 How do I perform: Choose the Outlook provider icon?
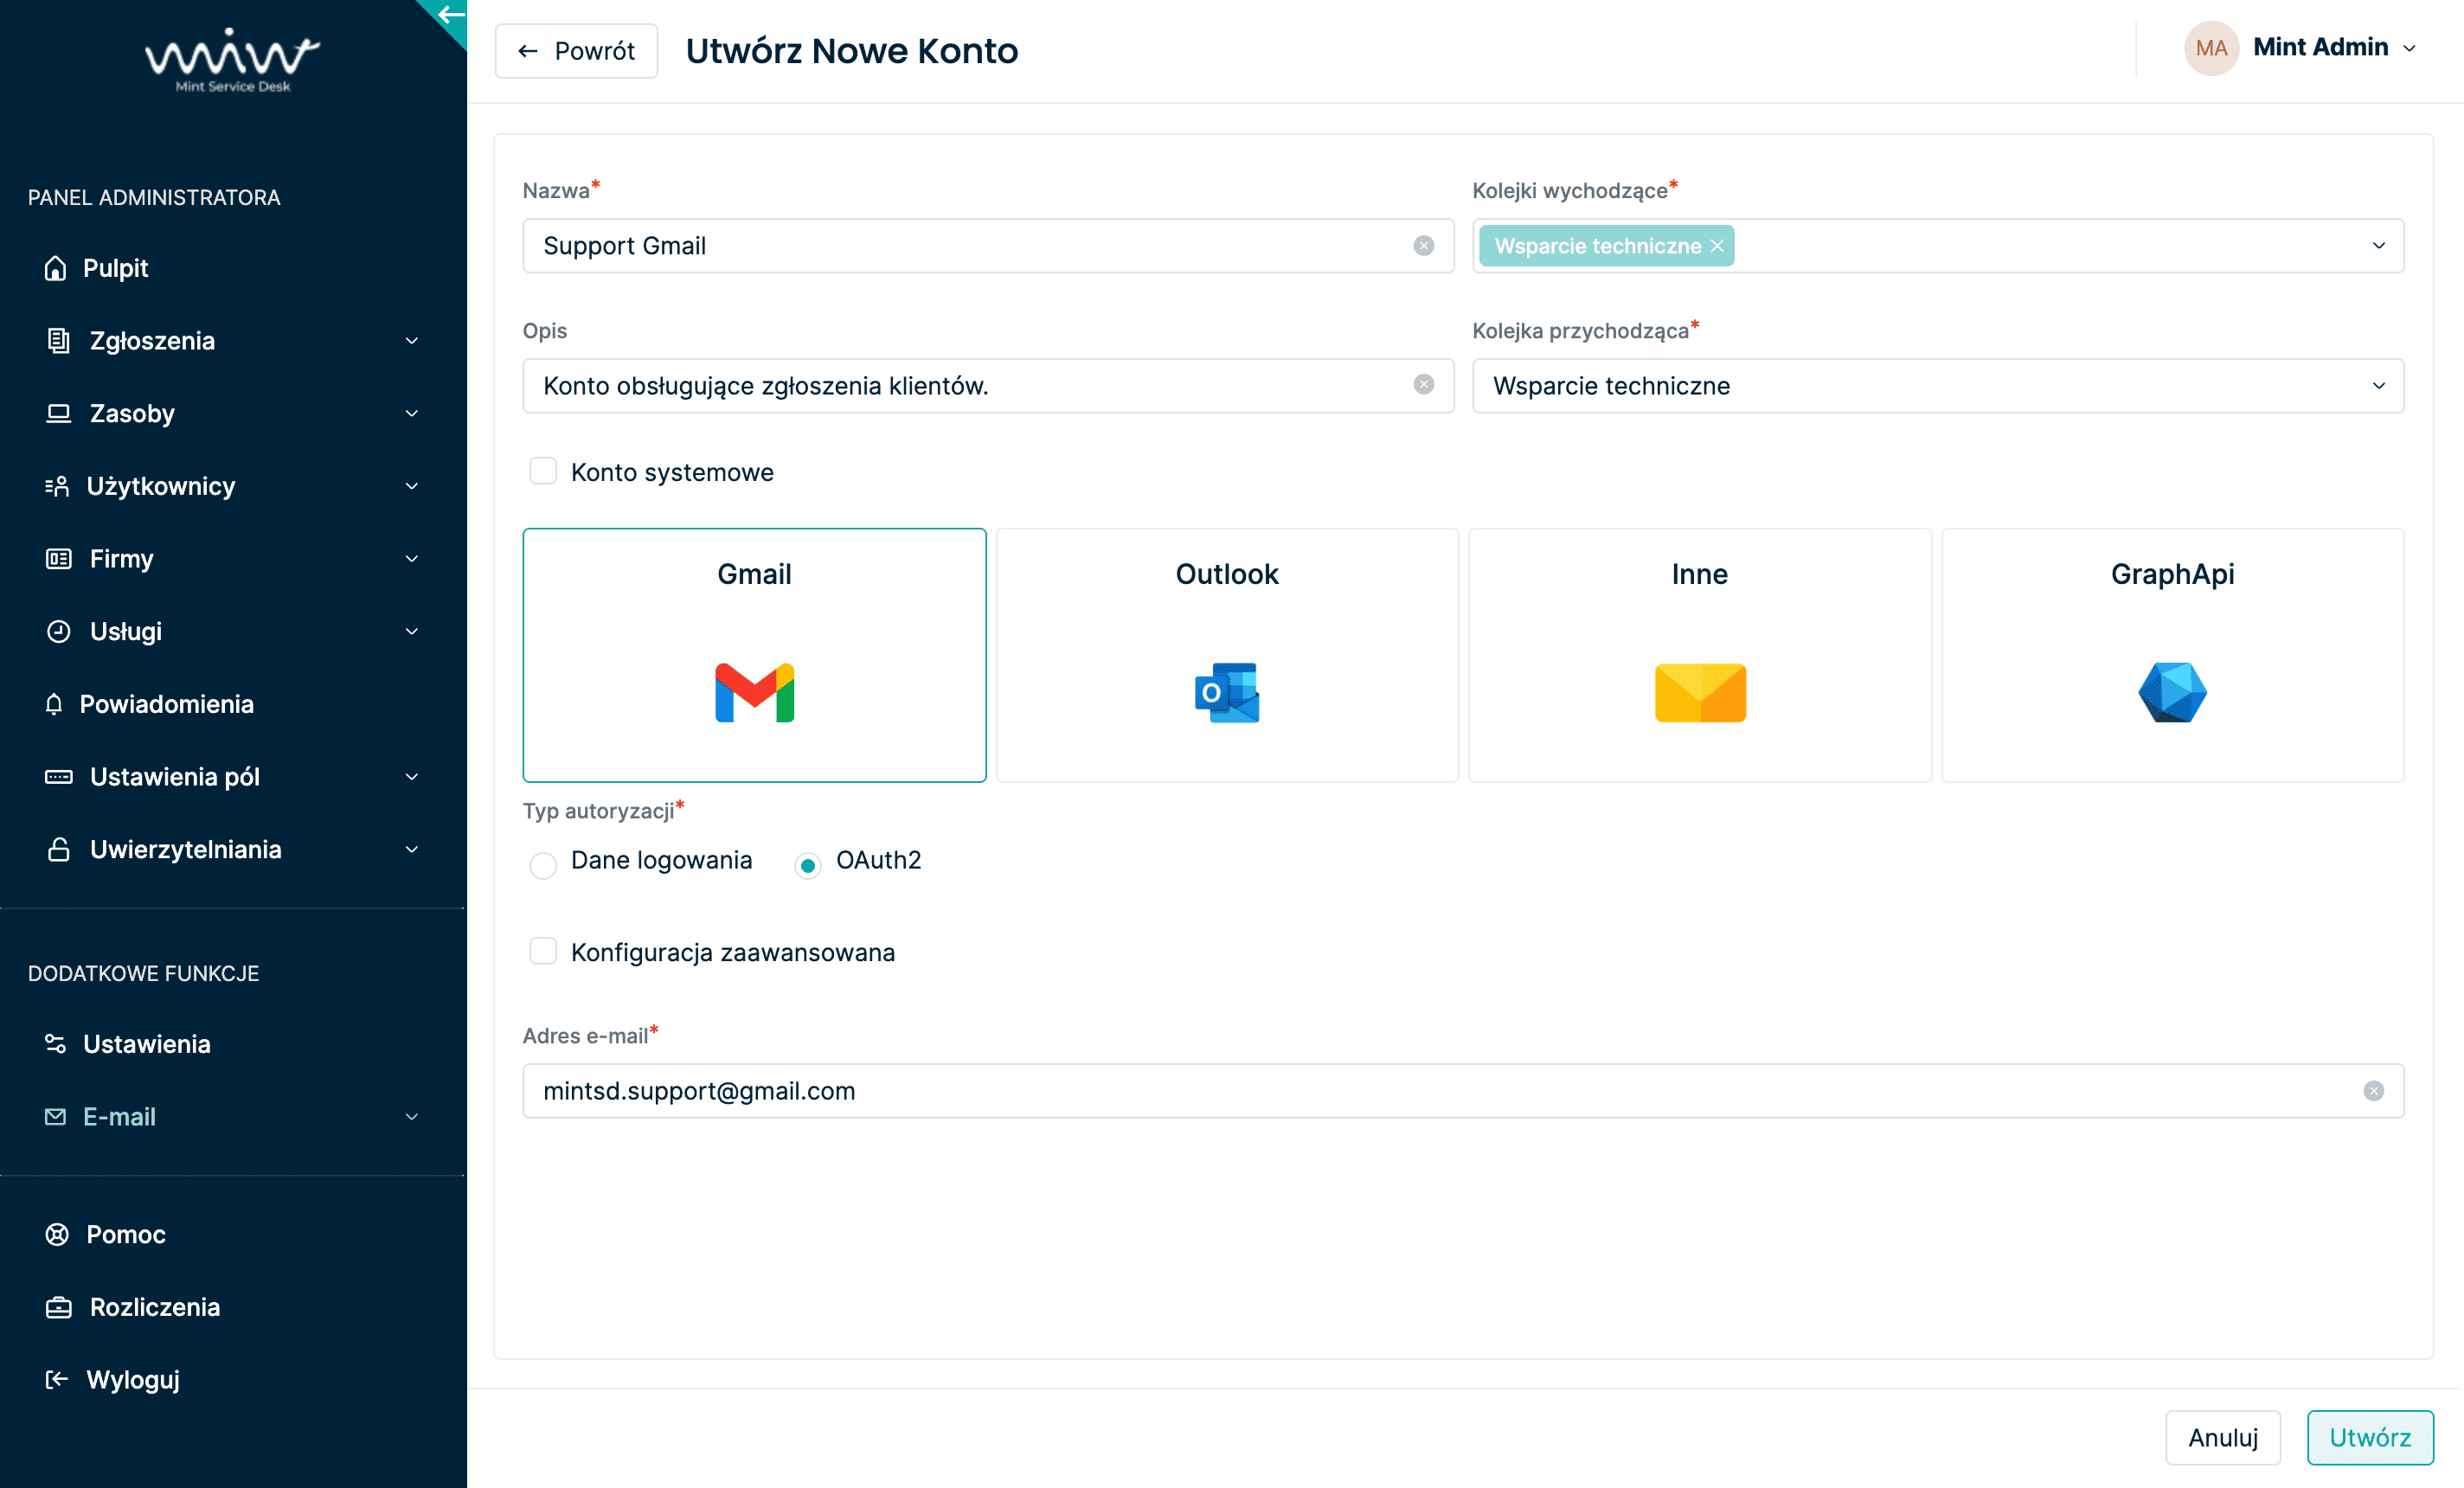pyautogui.click(x=1226, y=692)
